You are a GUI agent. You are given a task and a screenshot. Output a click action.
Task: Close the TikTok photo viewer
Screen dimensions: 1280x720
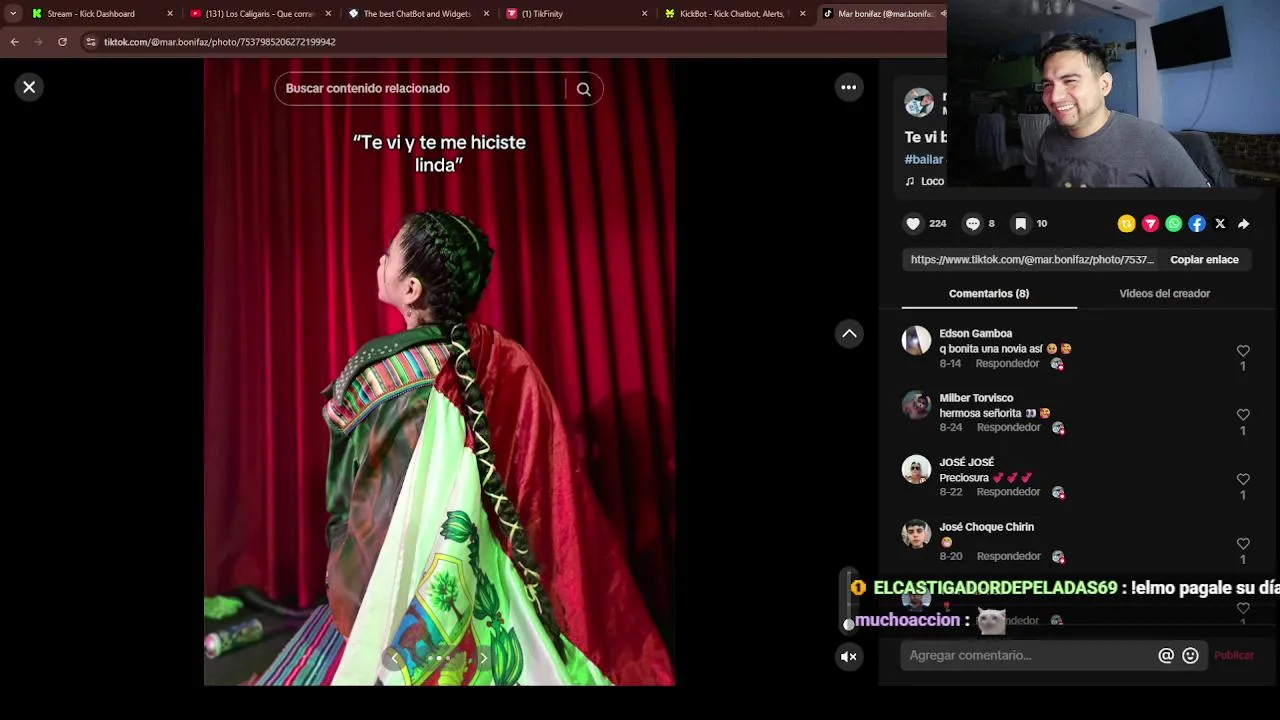pos(29,87)
